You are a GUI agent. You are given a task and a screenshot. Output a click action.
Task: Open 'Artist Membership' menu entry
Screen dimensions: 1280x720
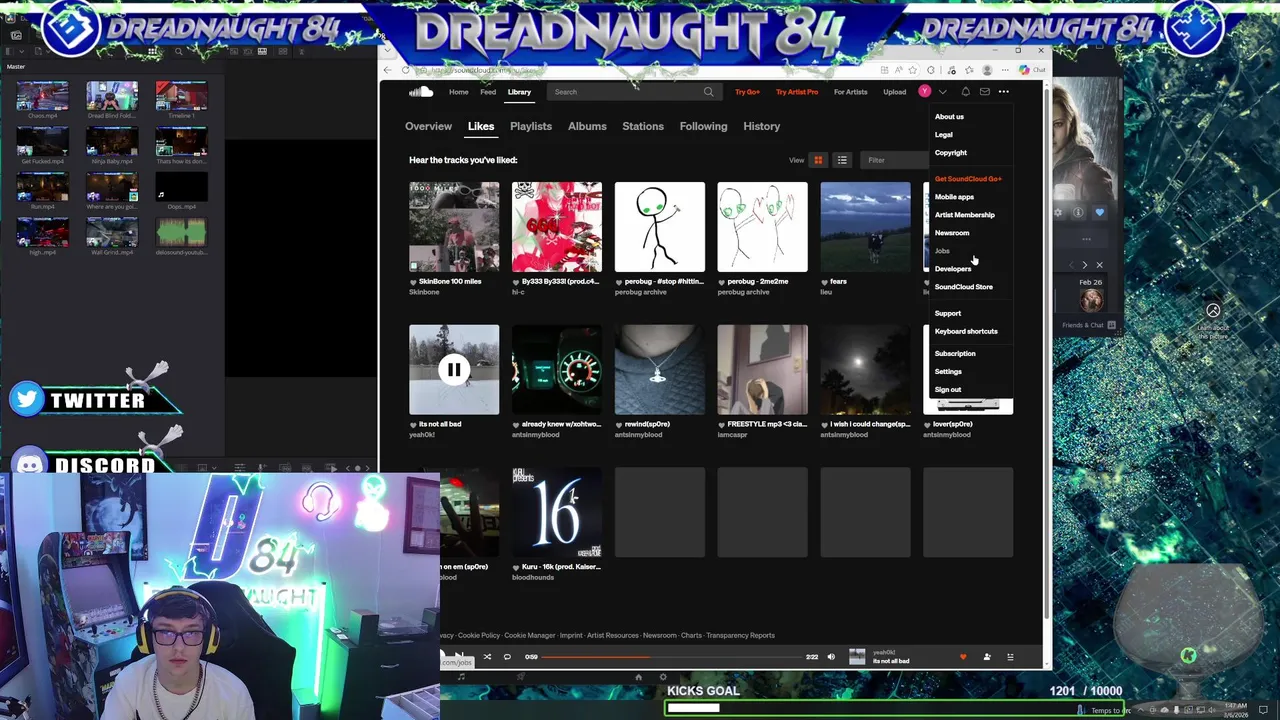pyautogui.click(x=965, y=215)
